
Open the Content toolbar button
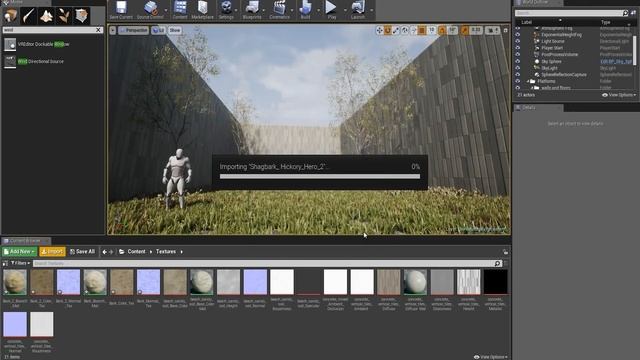(x=180, y=10)
